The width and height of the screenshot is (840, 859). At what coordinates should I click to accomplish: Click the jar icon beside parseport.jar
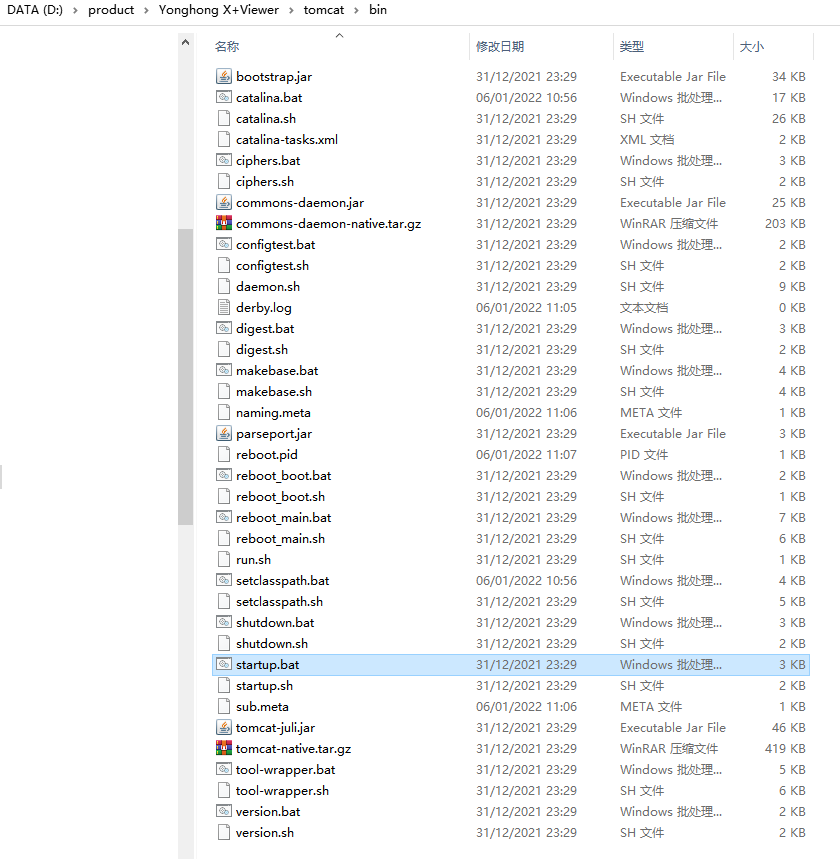pos(225,433)
